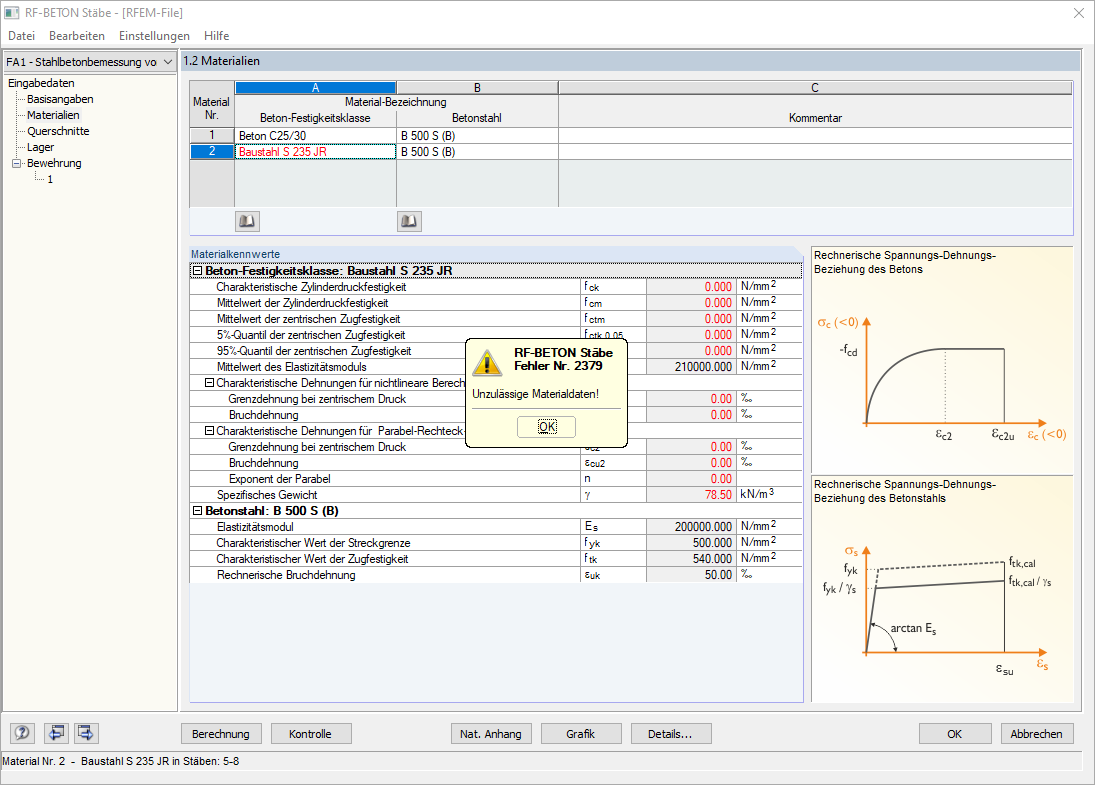Confirm the error dialog with OK

tap(547, 427)
